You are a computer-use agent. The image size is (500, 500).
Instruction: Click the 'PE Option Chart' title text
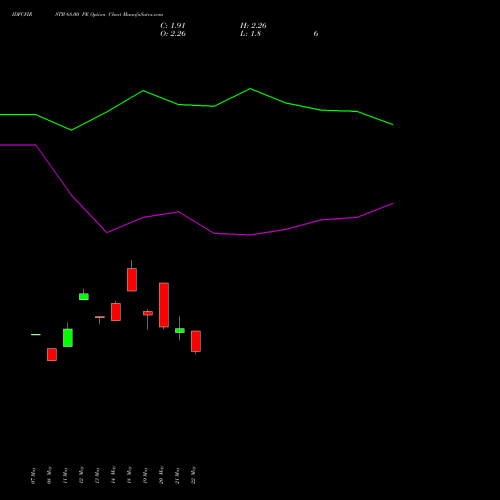click(102, 15)
